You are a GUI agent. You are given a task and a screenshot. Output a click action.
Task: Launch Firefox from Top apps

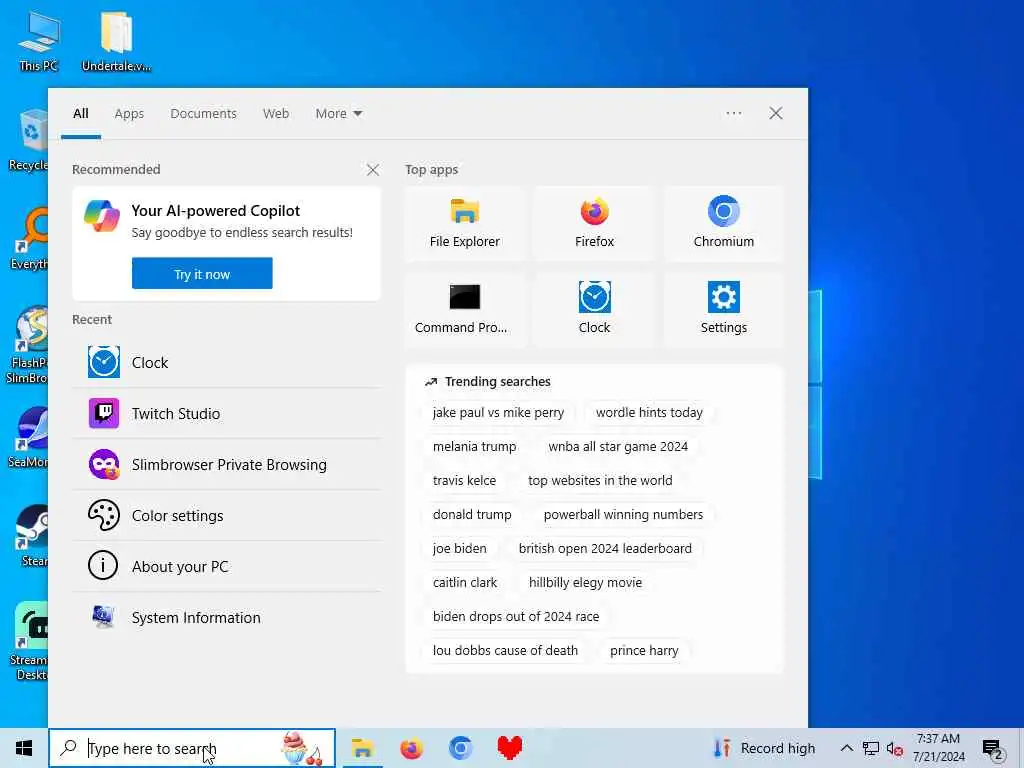point(594,224)
